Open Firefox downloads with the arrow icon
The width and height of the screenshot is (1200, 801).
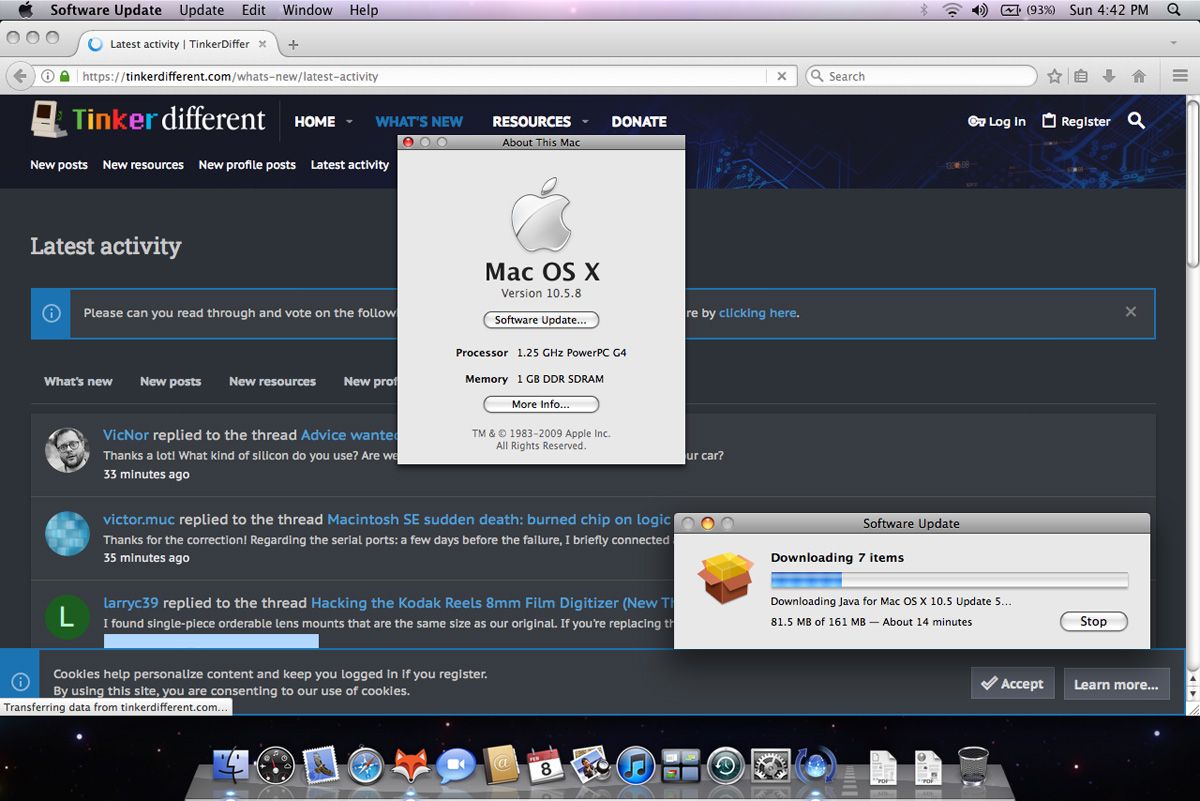1110,76
